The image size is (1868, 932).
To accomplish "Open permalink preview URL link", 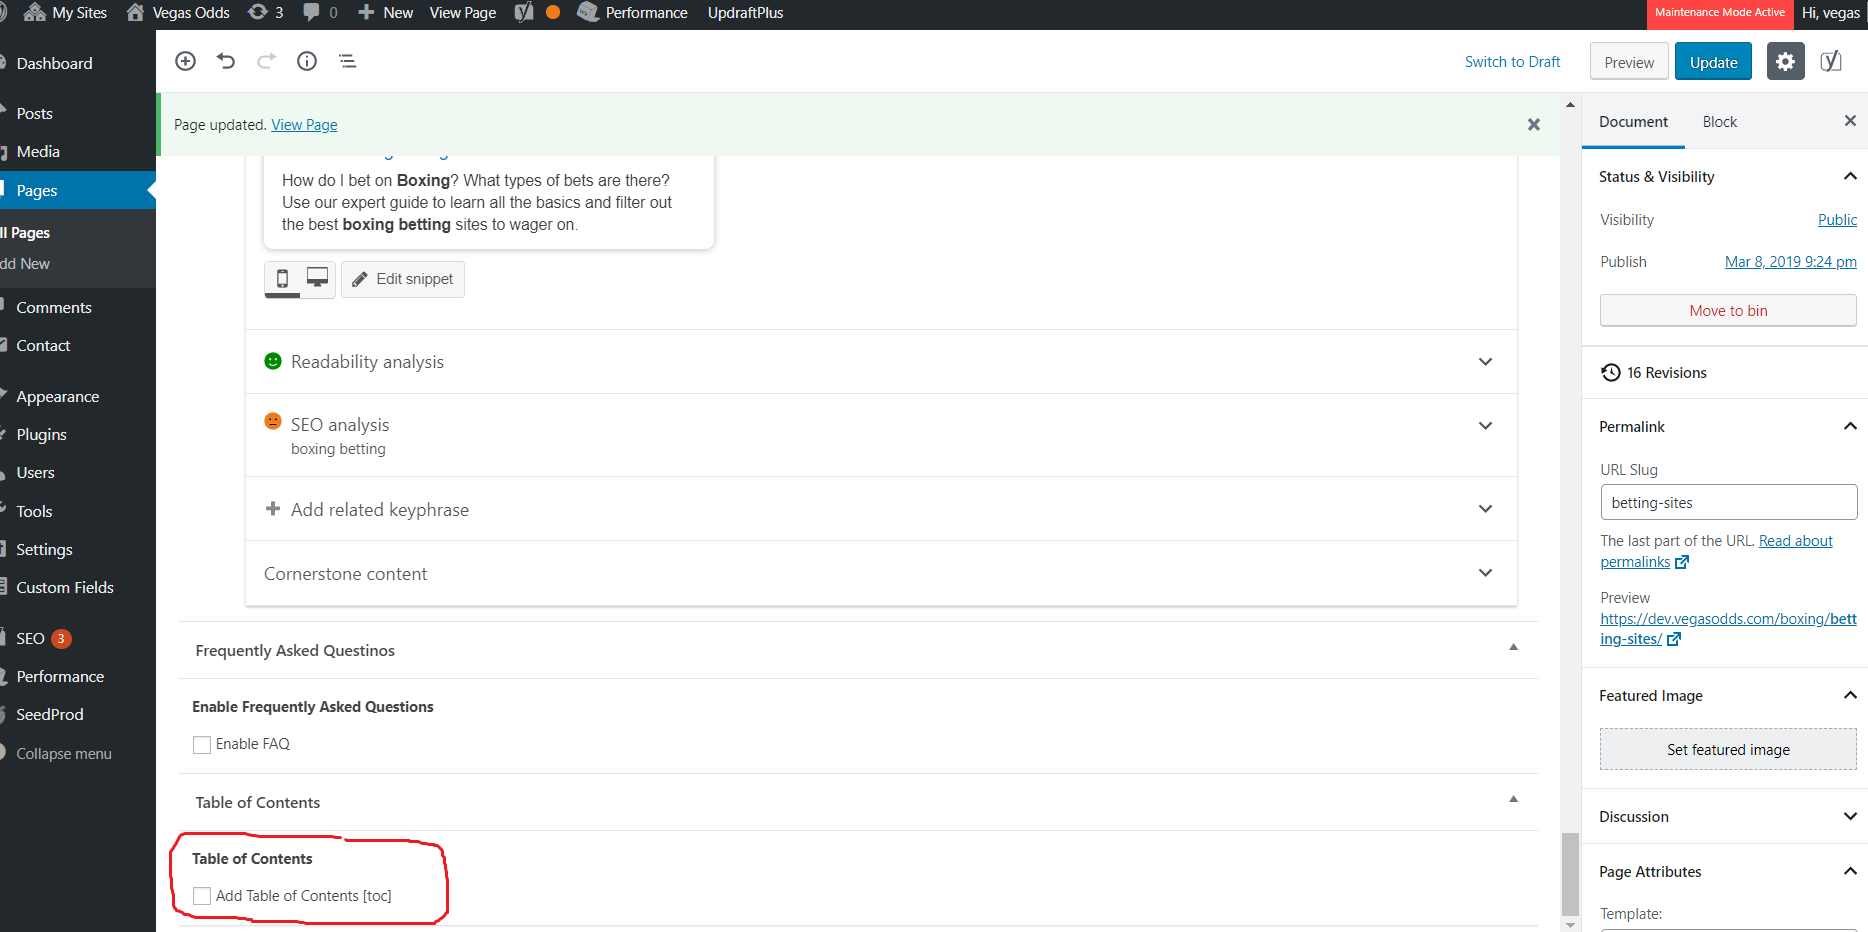I will (x=1728, y=629).
